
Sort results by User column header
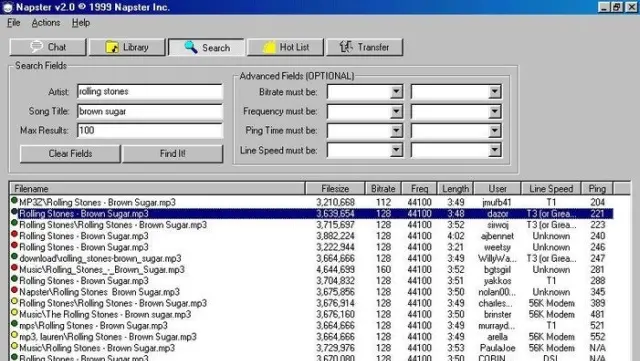498,189
